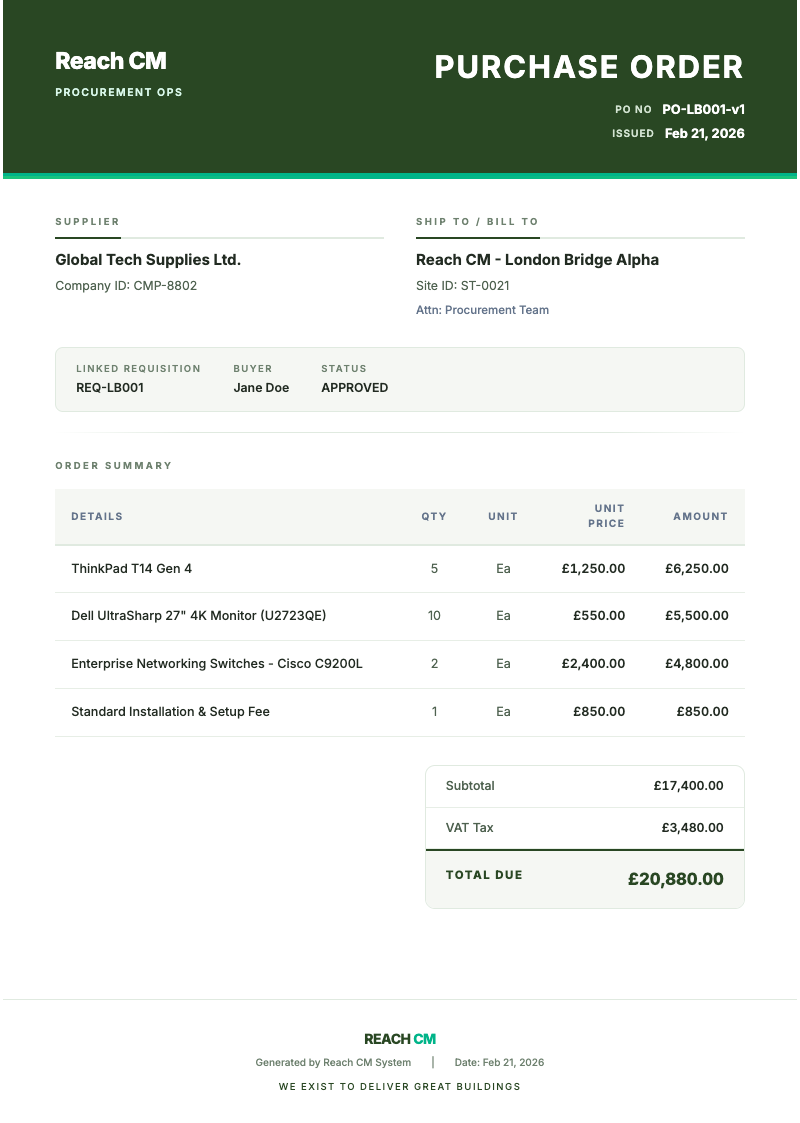The width and height of the screenshot is (800, 1123).
Task: Click the DETAILS column header
Action: pos(97,516)
